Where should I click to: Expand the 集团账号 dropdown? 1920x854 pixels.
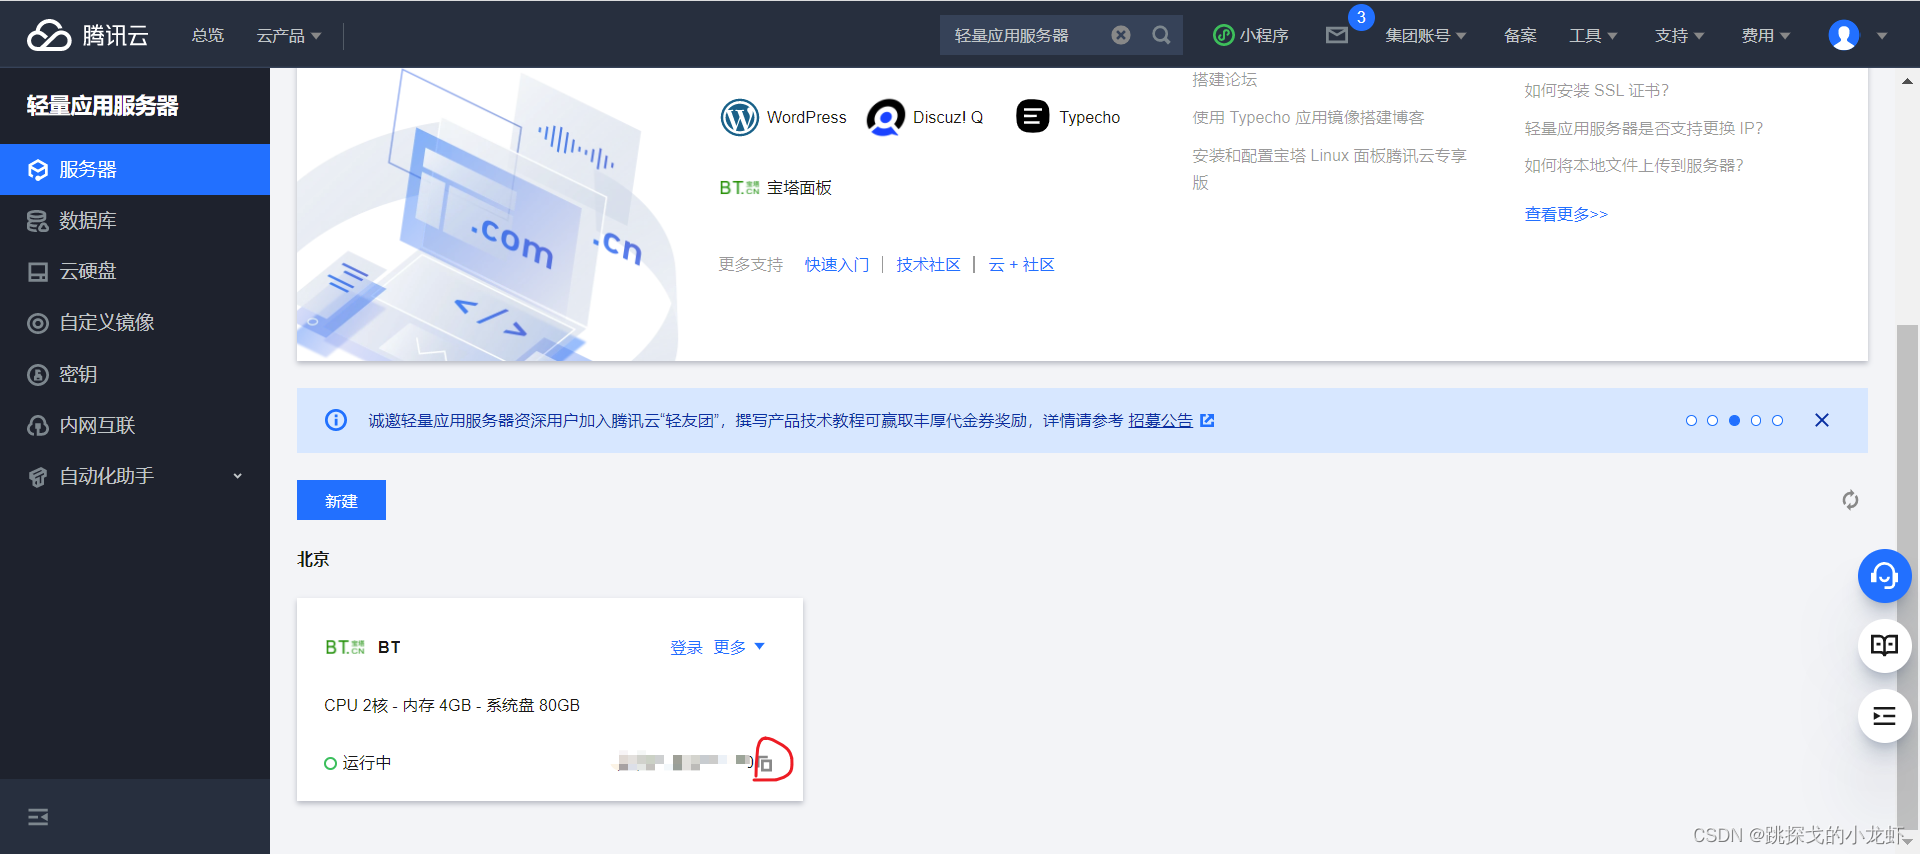tap(1425, 35)
